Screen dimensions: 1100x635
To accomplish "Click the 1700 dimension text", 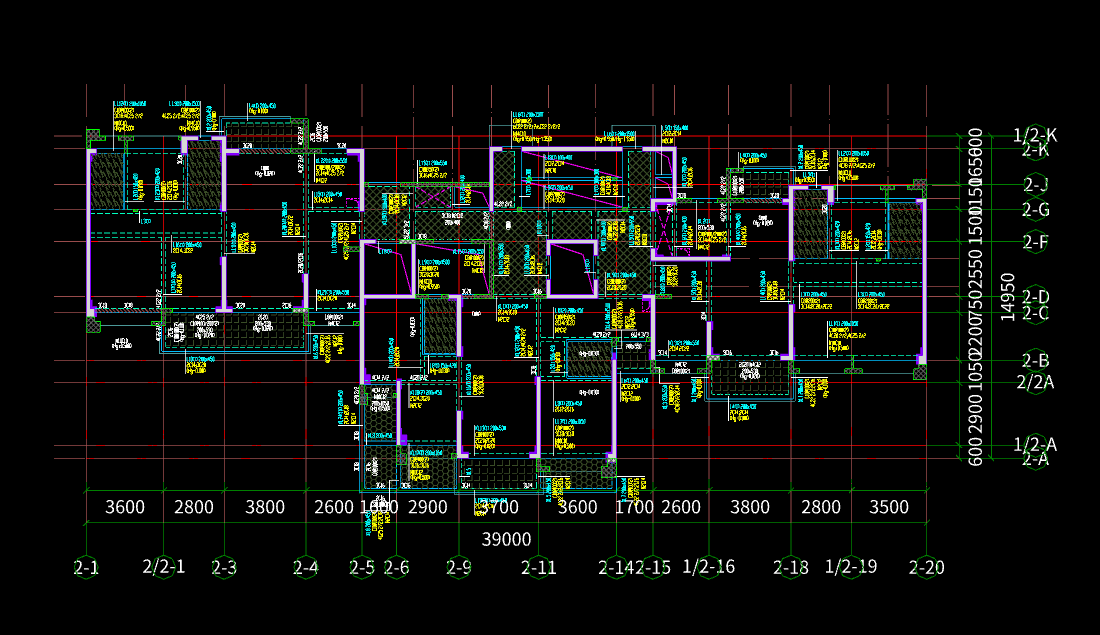I will [635, 507].
